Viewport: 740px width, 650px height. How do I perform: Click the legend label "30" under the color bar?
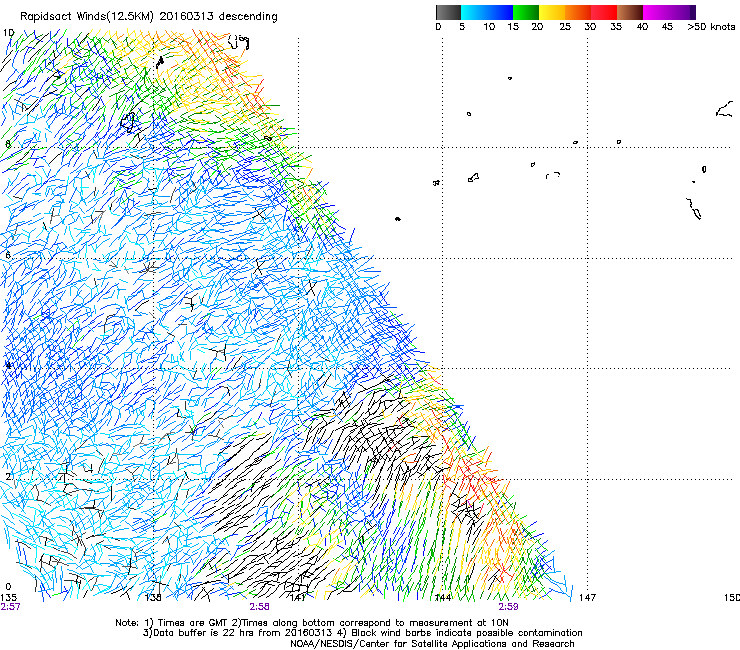[590, 27]
